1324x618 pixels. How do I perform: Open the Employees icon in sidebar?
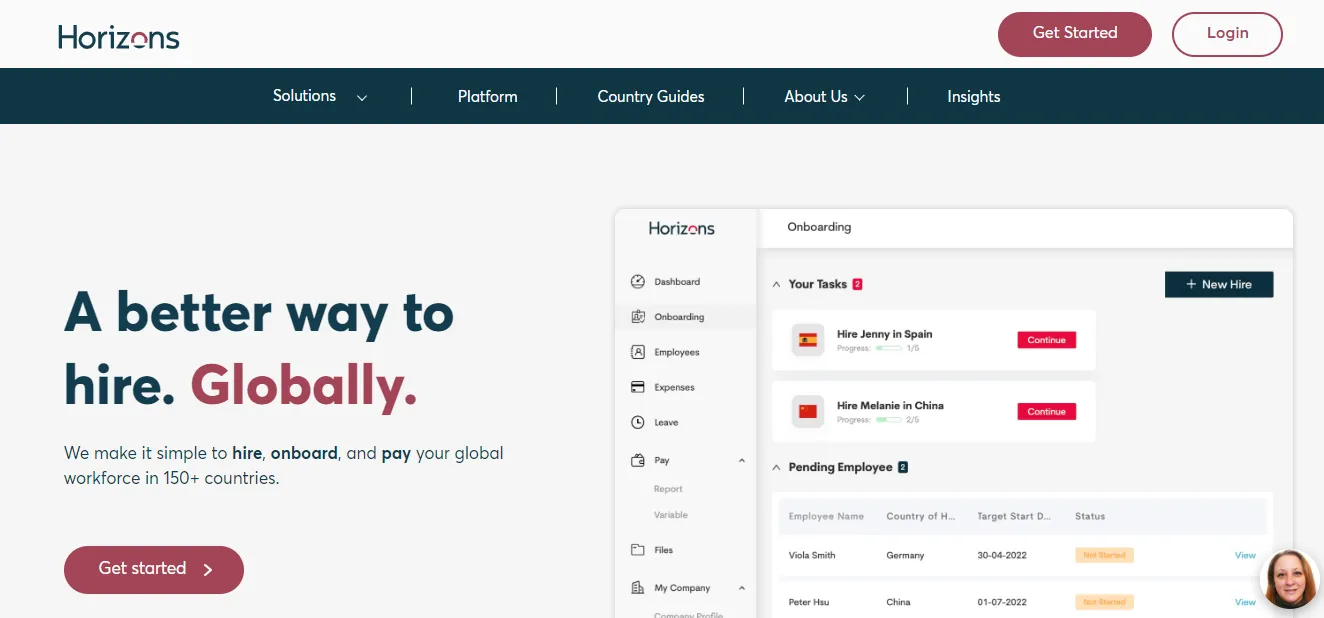[x=638, y=352]
